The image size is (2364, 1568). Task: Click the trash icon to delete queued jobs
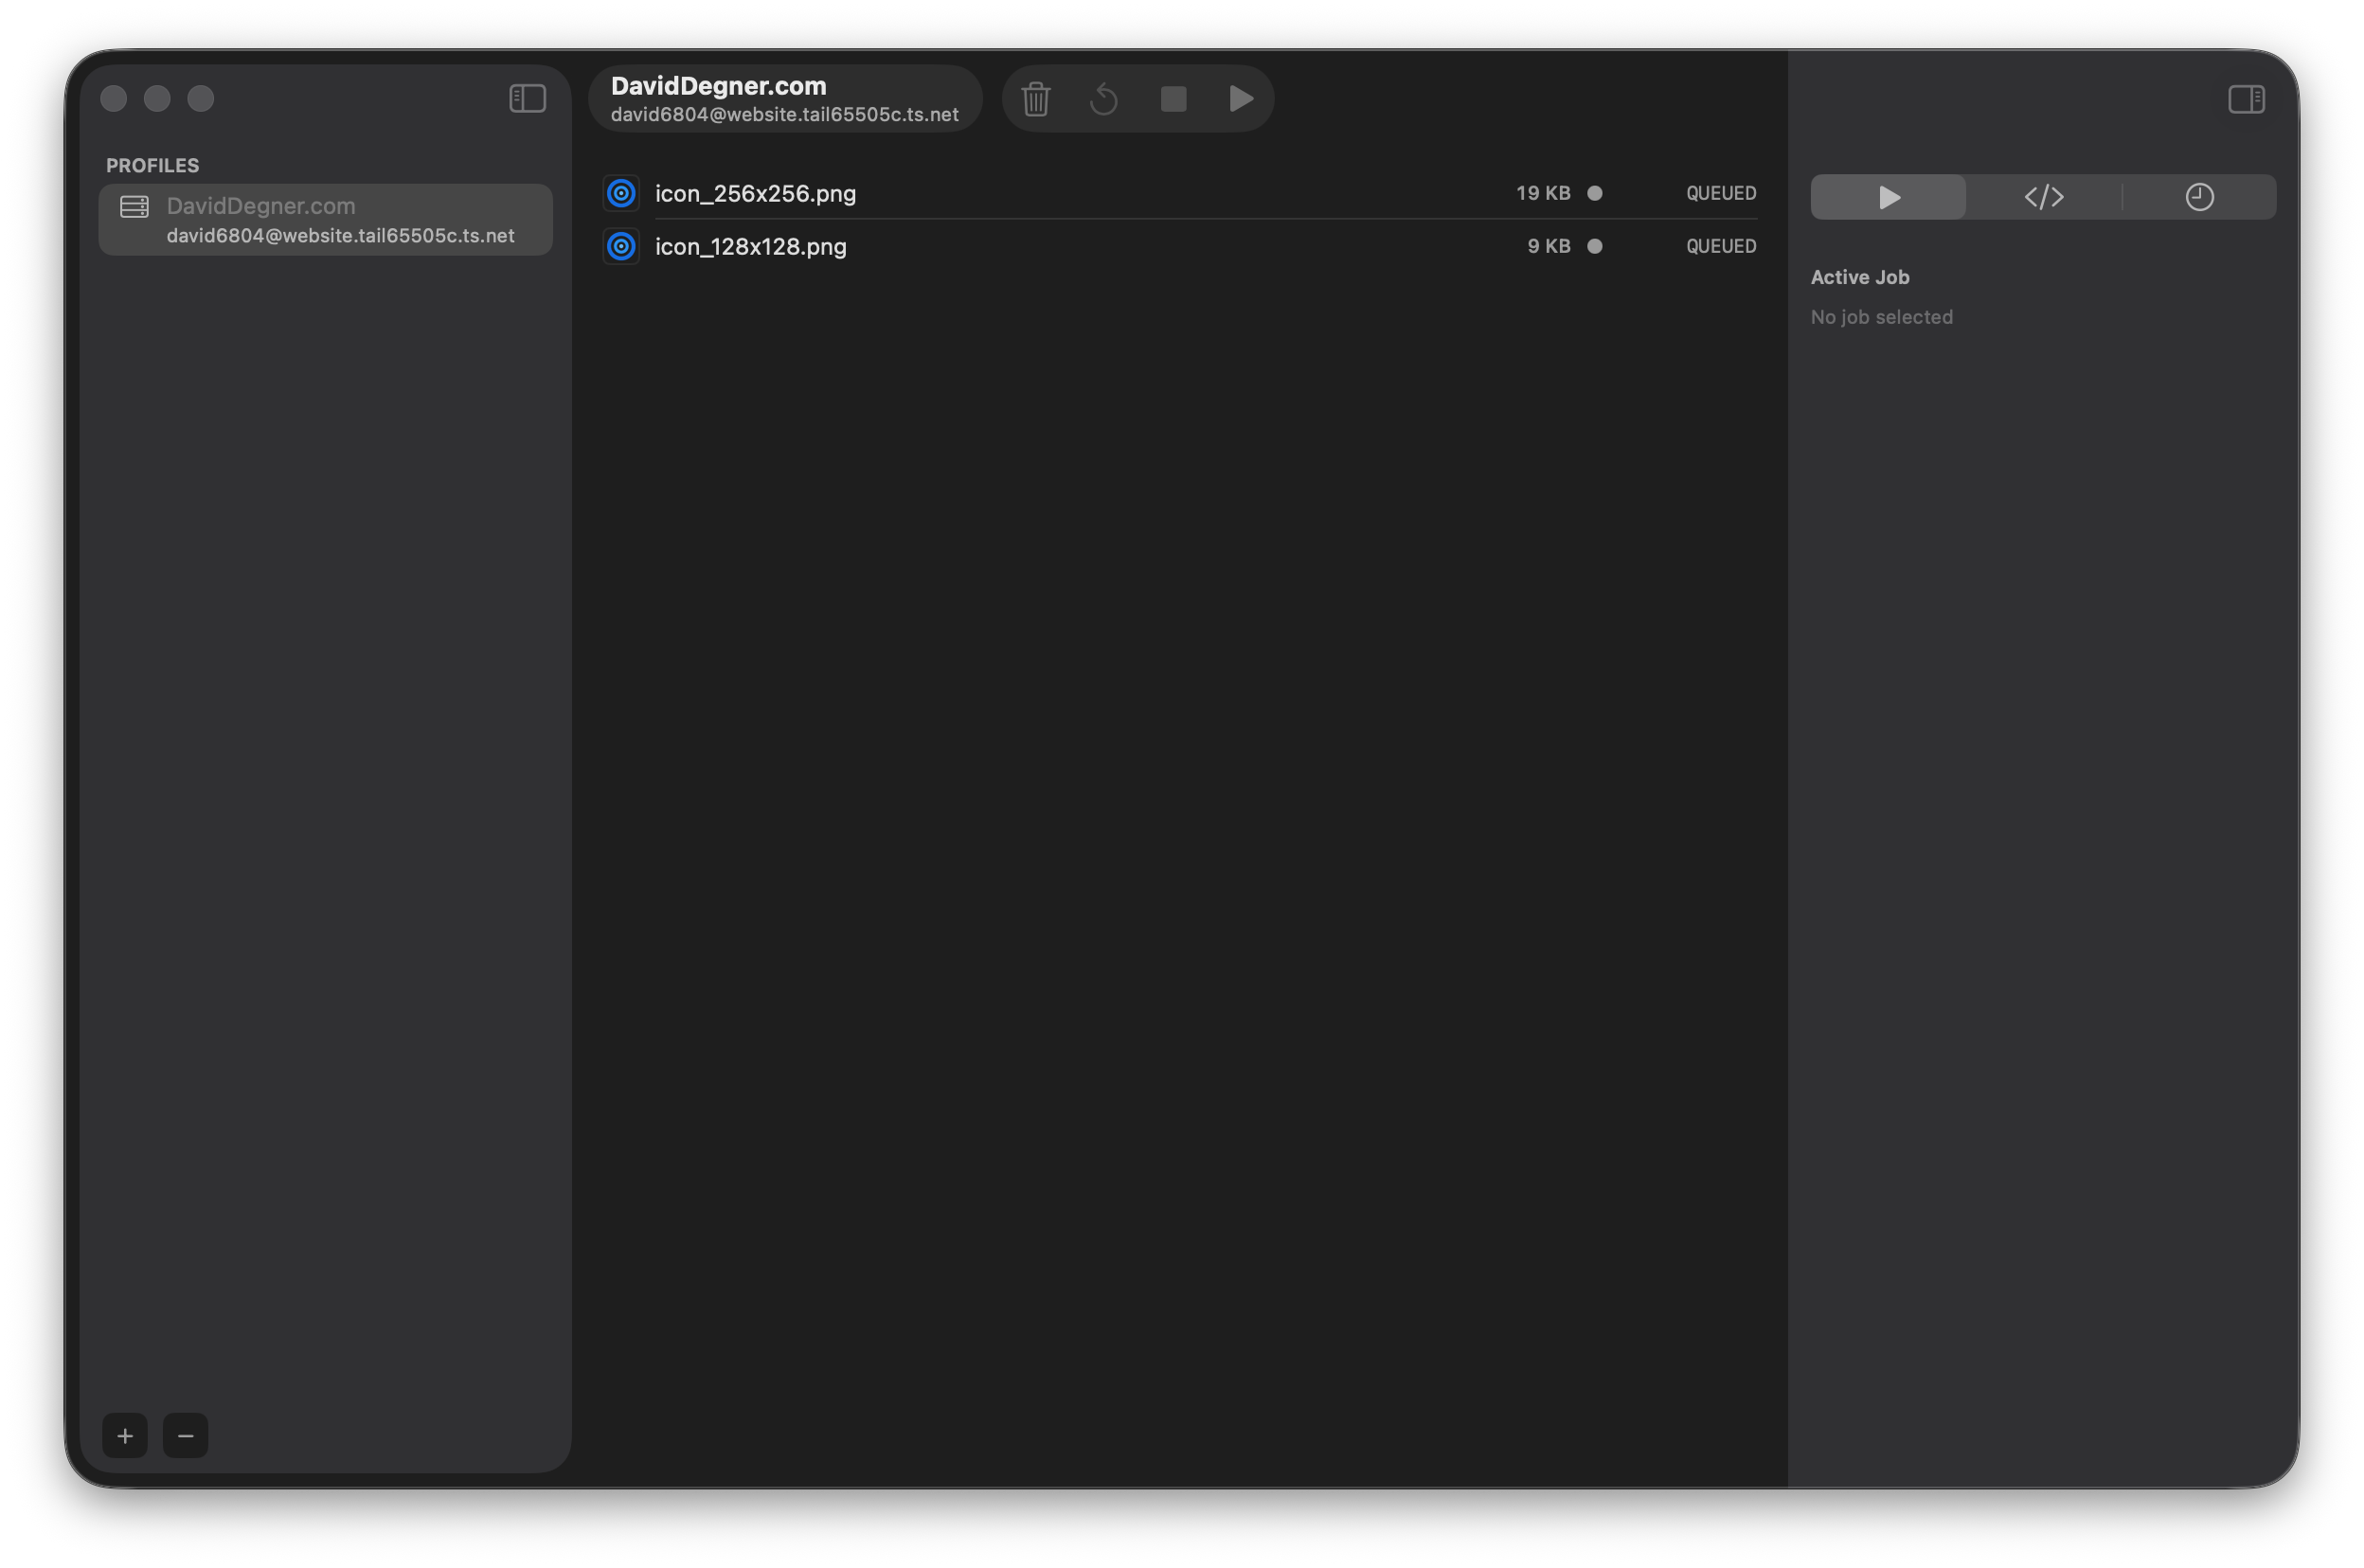coord(1036,98)
